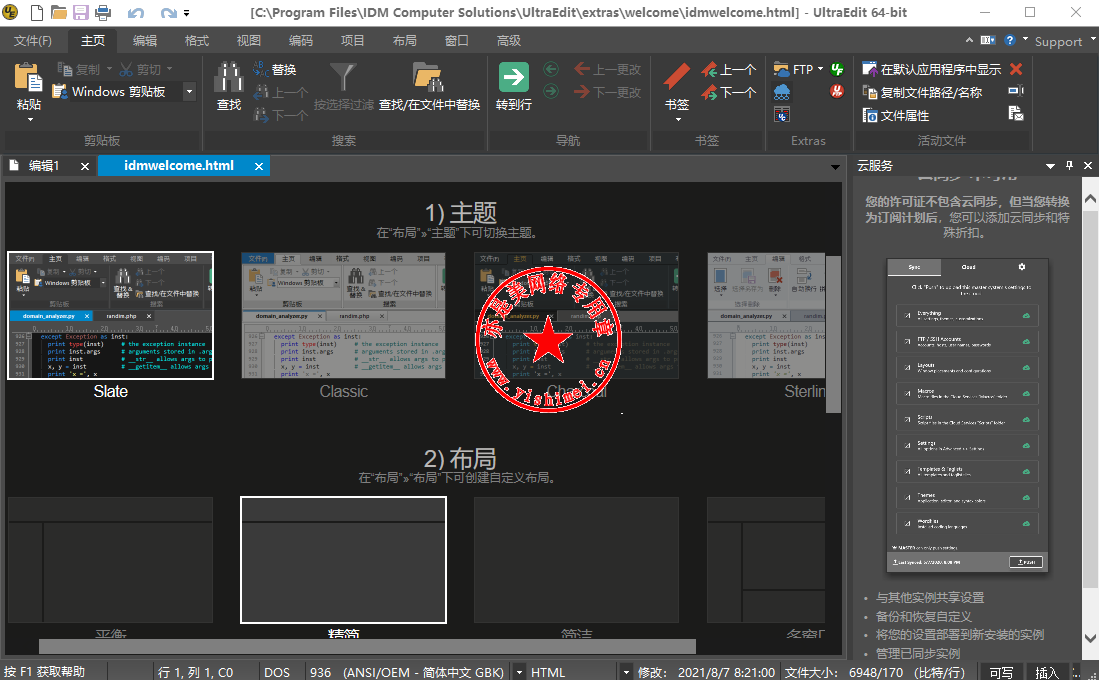
Task: Click the email file icon in 活动文件
Action: tap(1016, 114)
